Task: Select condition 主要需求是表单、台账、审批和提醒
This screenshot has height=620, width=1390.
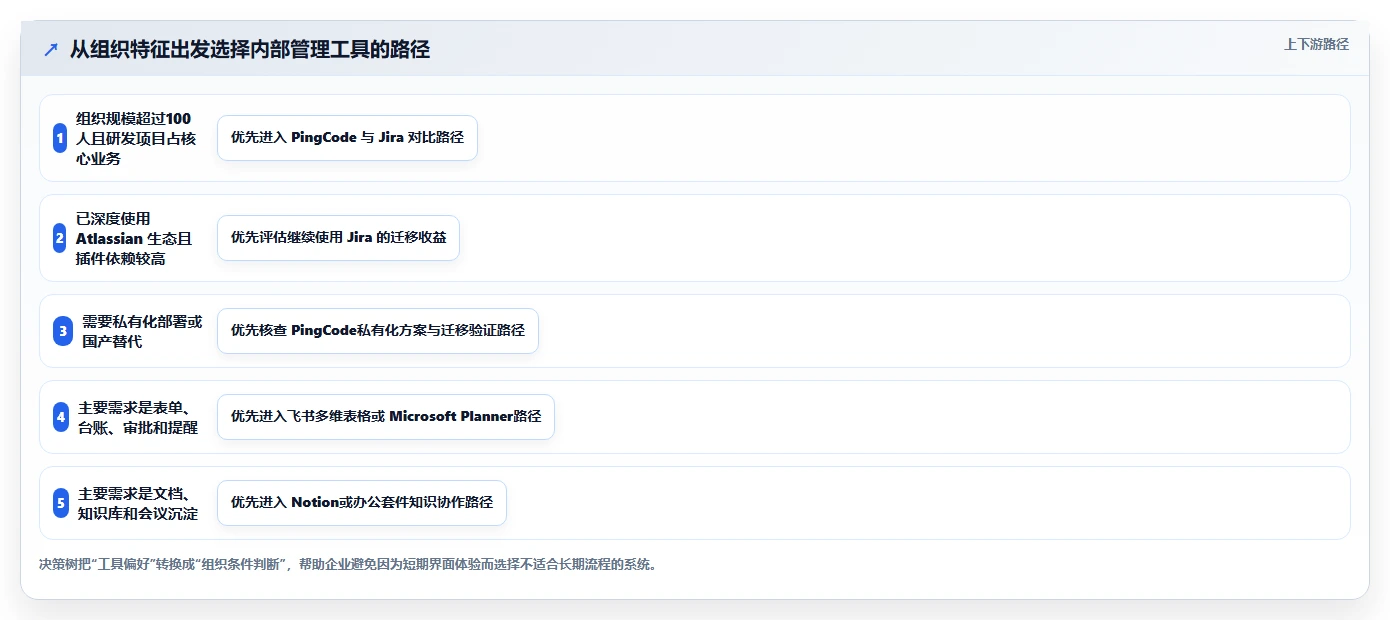Action: pyautogui.click(x=138, y=417)
